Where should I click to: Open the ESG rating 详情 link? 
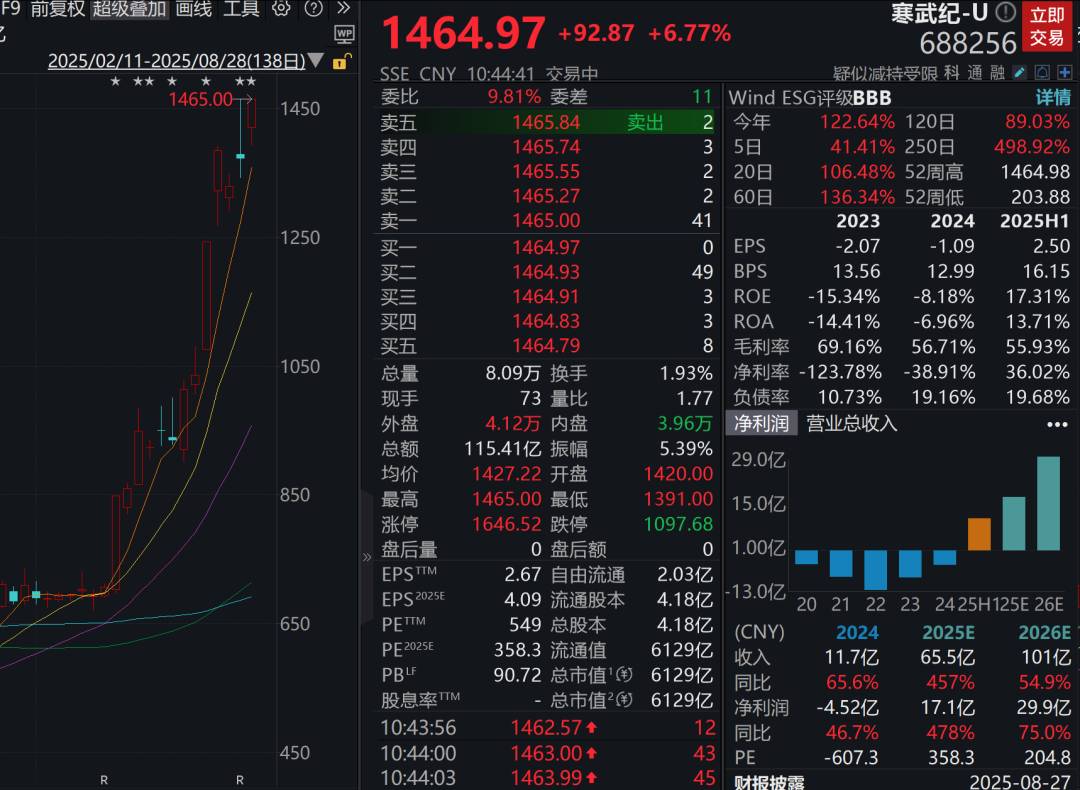click(1053, 97)
